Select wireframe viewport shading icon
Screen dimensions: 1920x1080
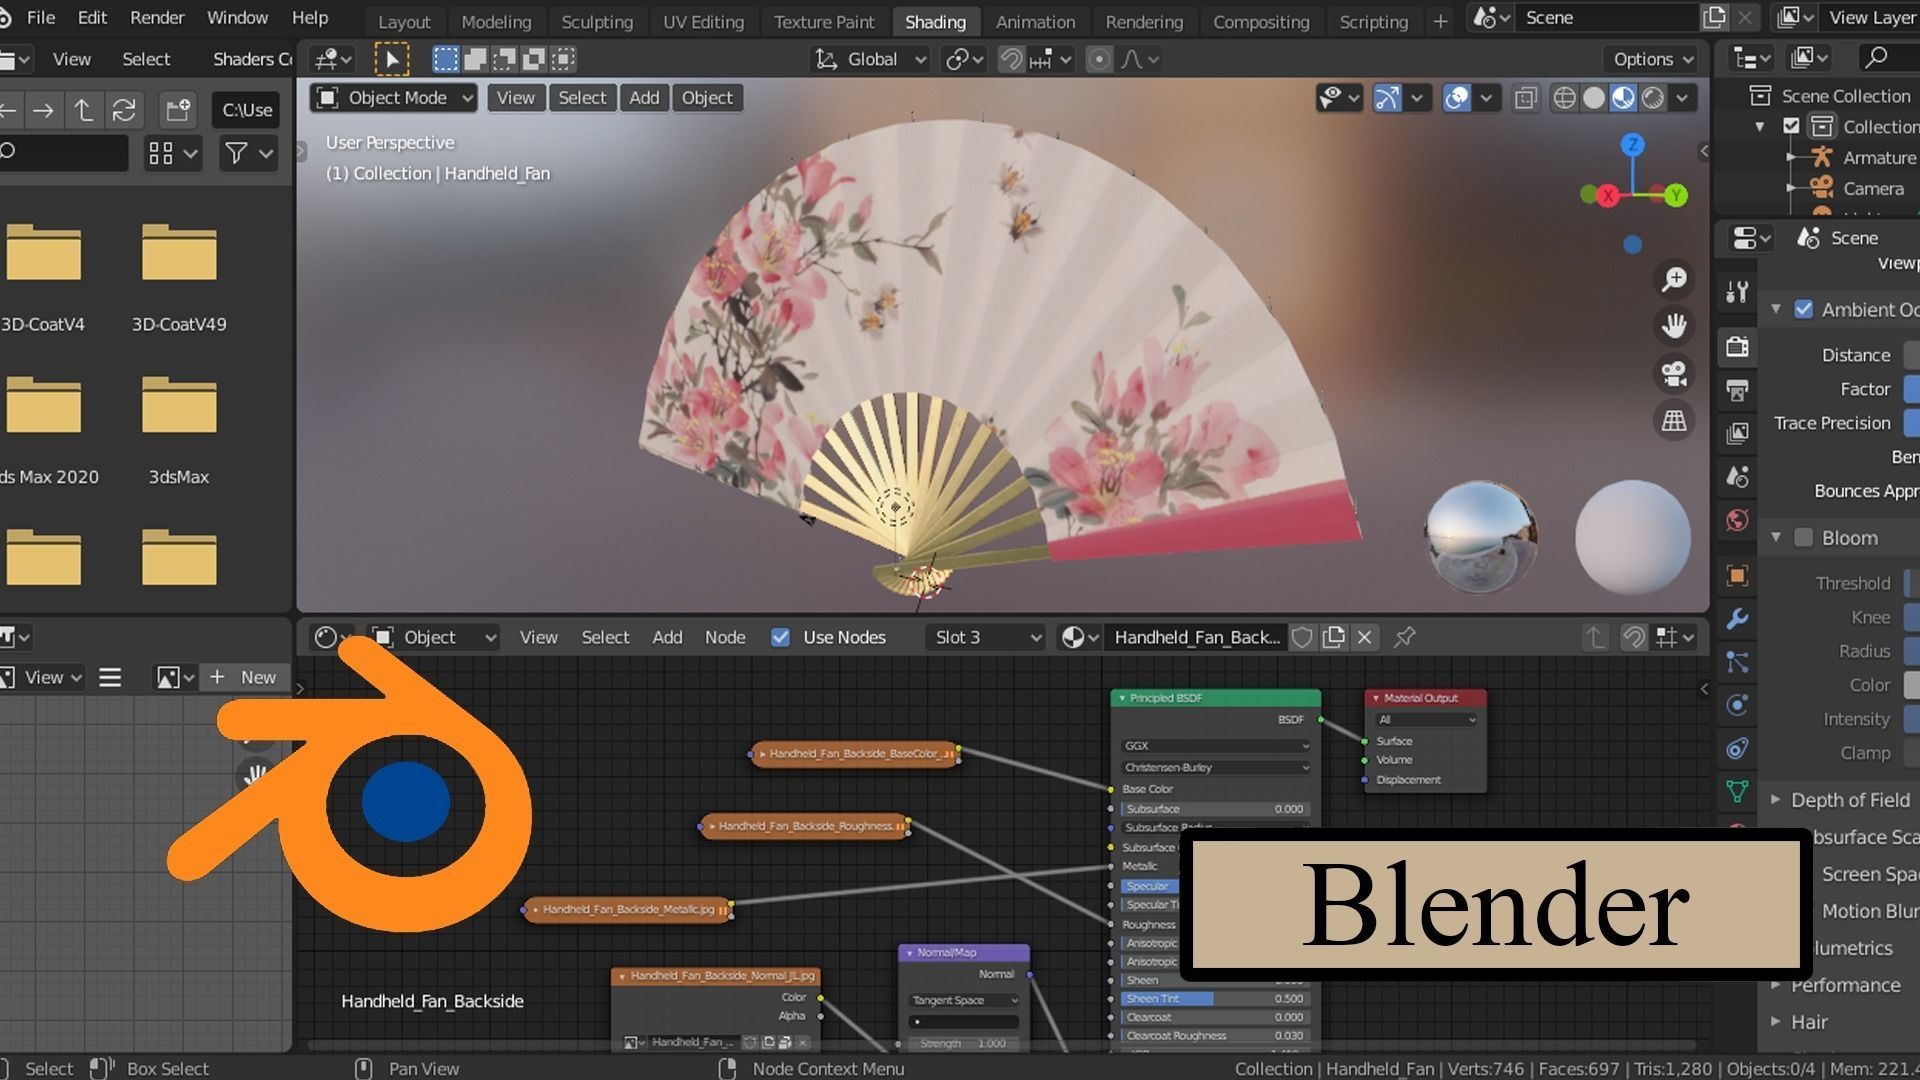tap(1564, 98)
